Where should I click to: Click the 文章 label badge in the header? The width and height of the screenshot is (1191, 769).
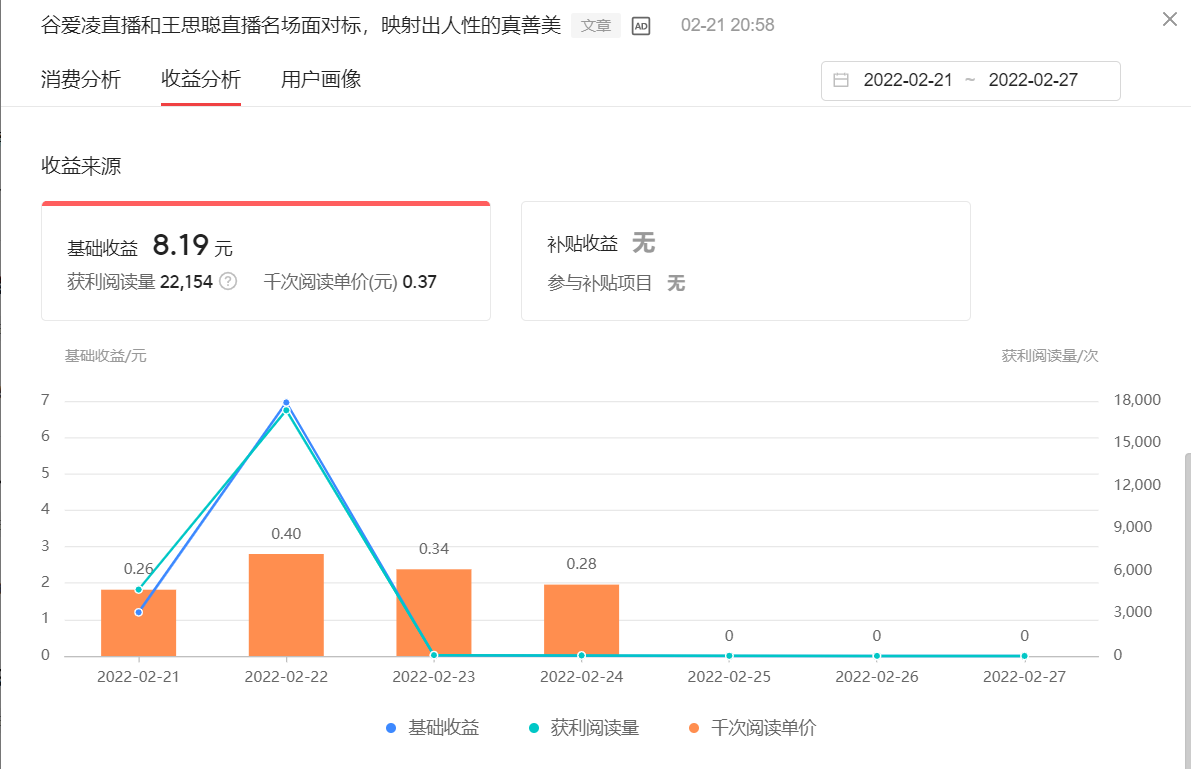595,24
